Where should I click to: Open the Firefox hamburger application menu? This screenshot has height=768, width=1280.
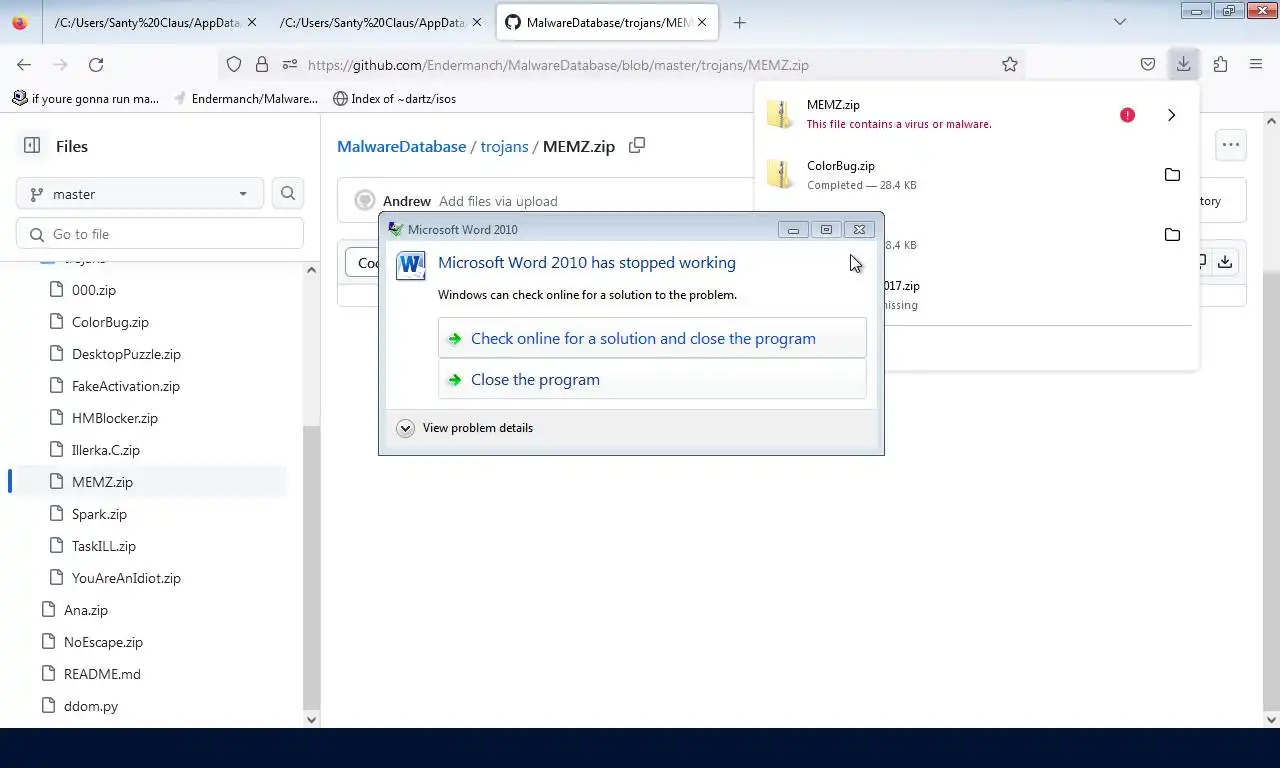tap(1256, 64)
